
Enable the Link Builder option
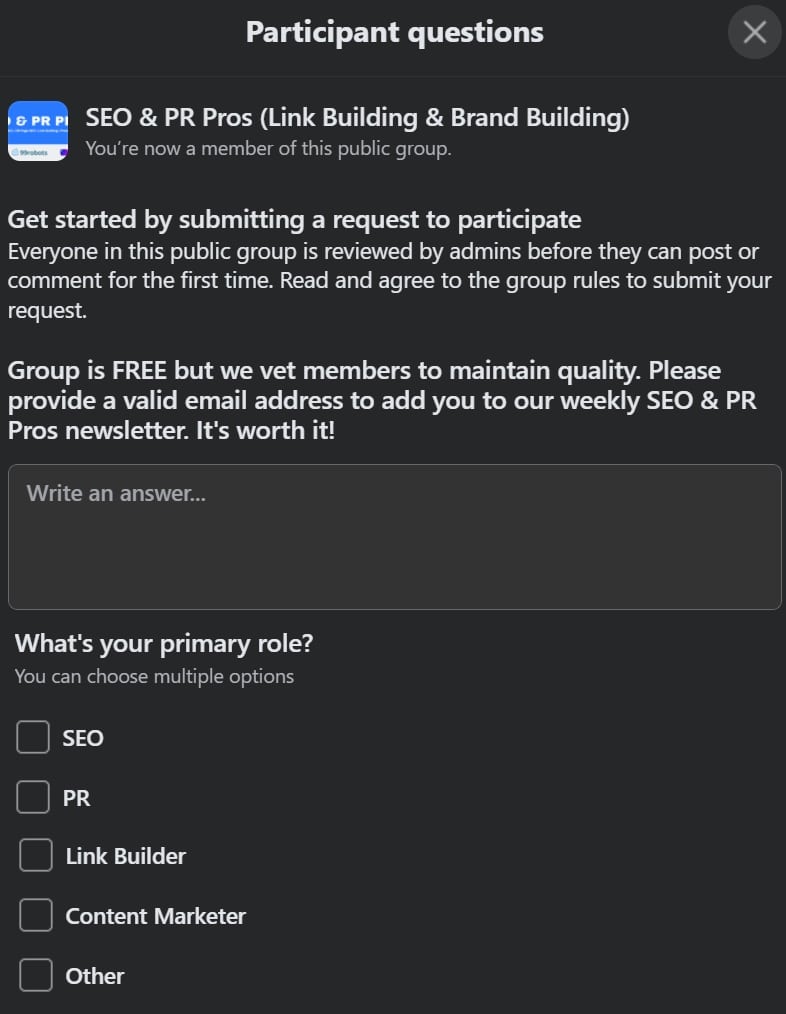point(35,855)
